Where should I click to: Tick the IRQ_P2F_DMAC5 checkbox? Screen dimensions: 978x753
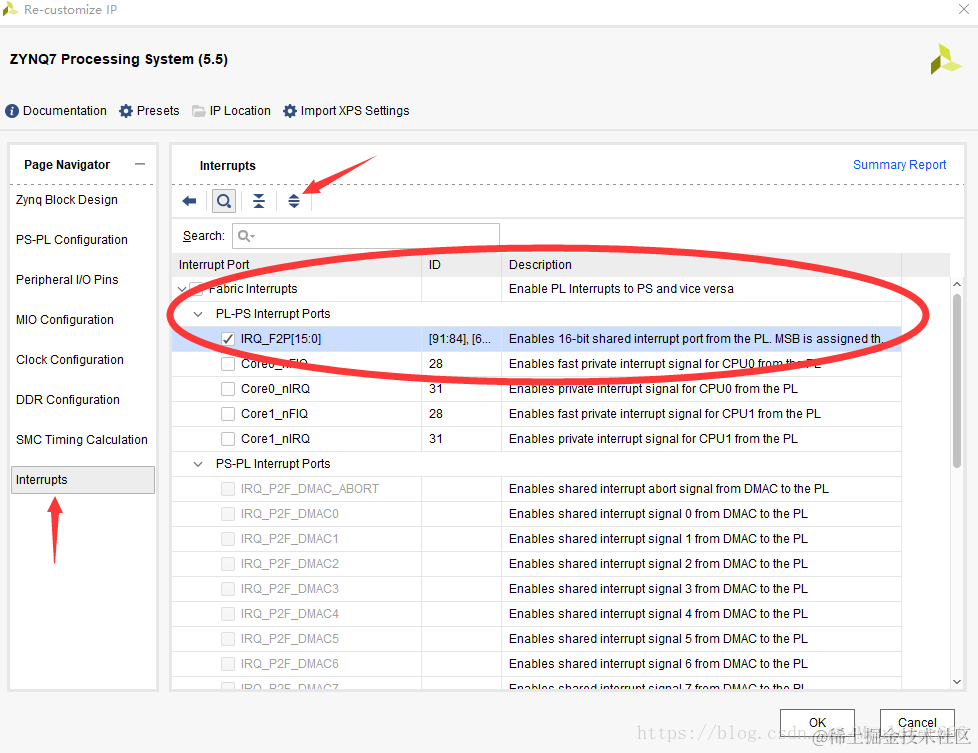228,638
